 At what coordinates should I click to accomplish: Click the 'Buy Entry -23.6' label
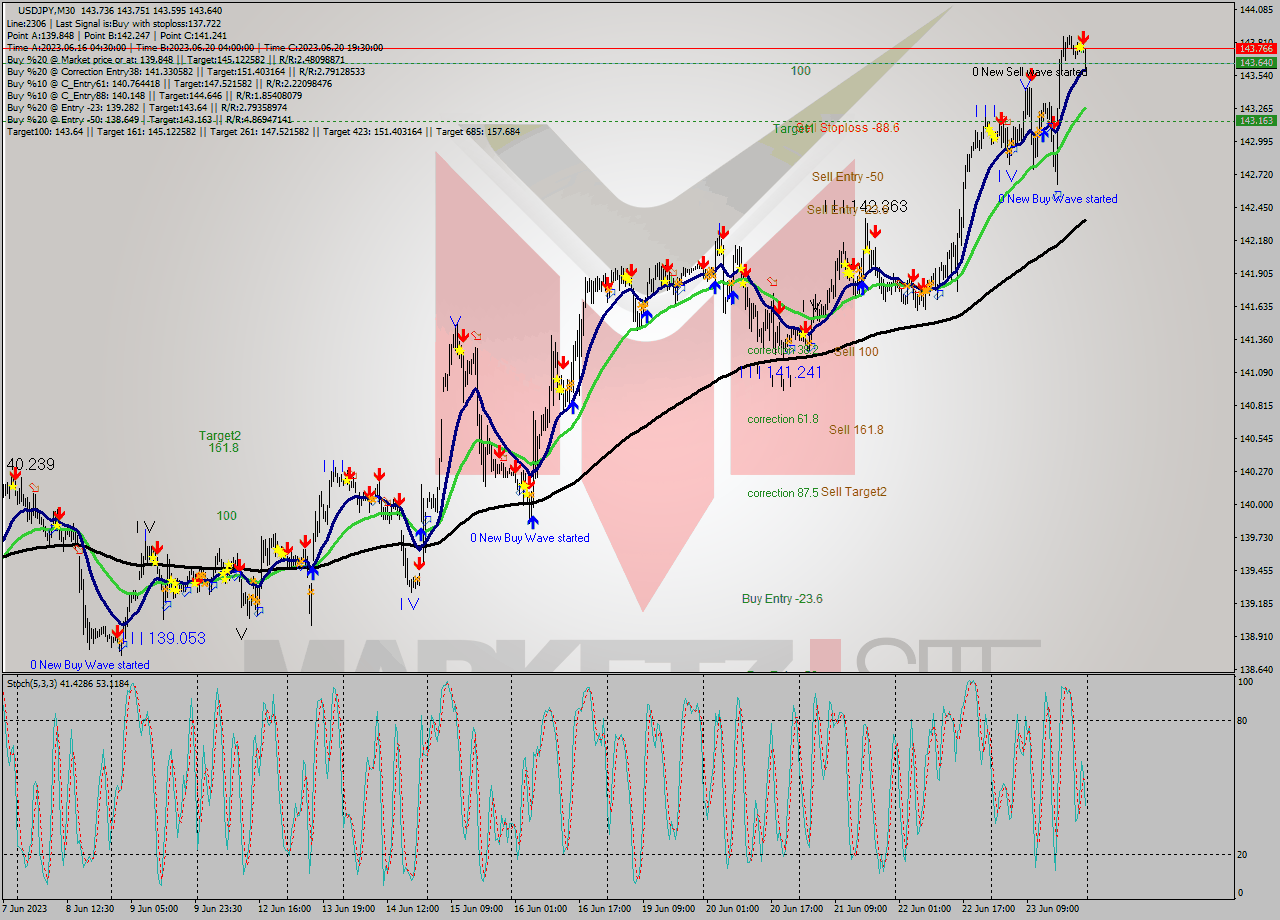pyautogui.click(x=782, y=599)
